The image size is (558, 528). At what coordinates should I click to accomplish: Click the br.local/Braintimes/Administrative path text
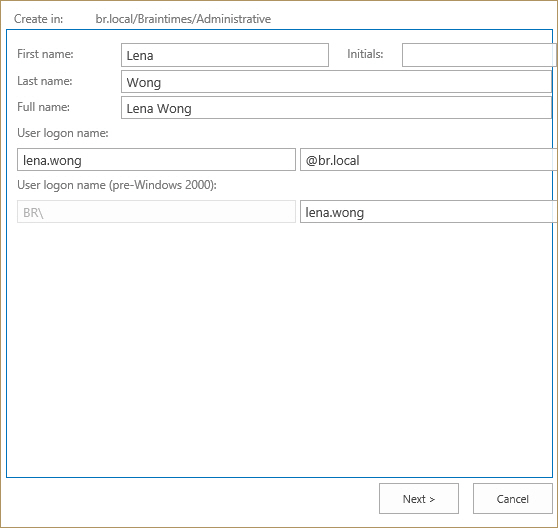(183, 19)
